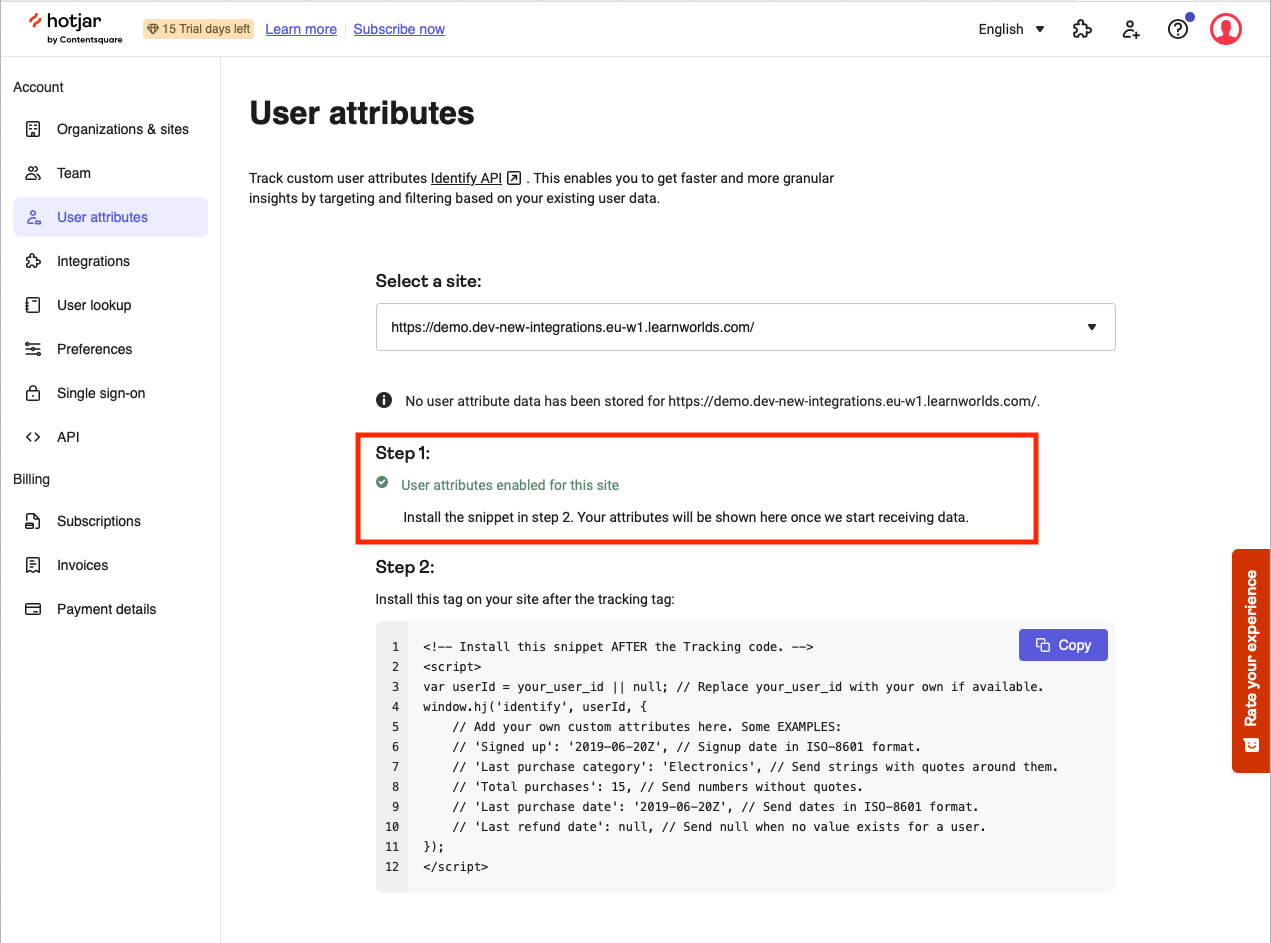Click the Hotjar logo
Image resolution: width=1271 pixels, height=943 pixels.
(75, 28)
